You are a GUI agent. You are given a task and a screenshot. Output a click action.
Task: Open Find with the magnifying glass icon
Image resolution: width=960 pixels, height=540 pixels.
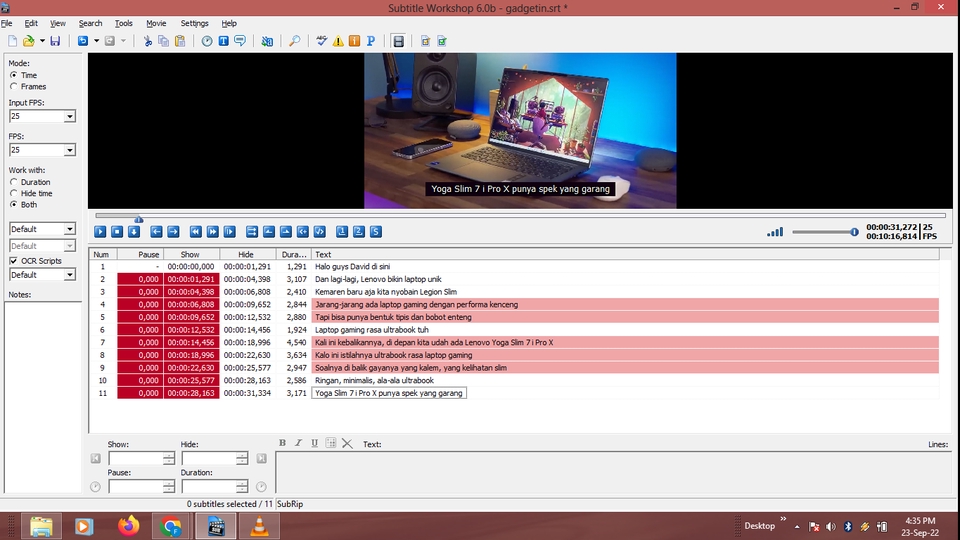point(294,41)
